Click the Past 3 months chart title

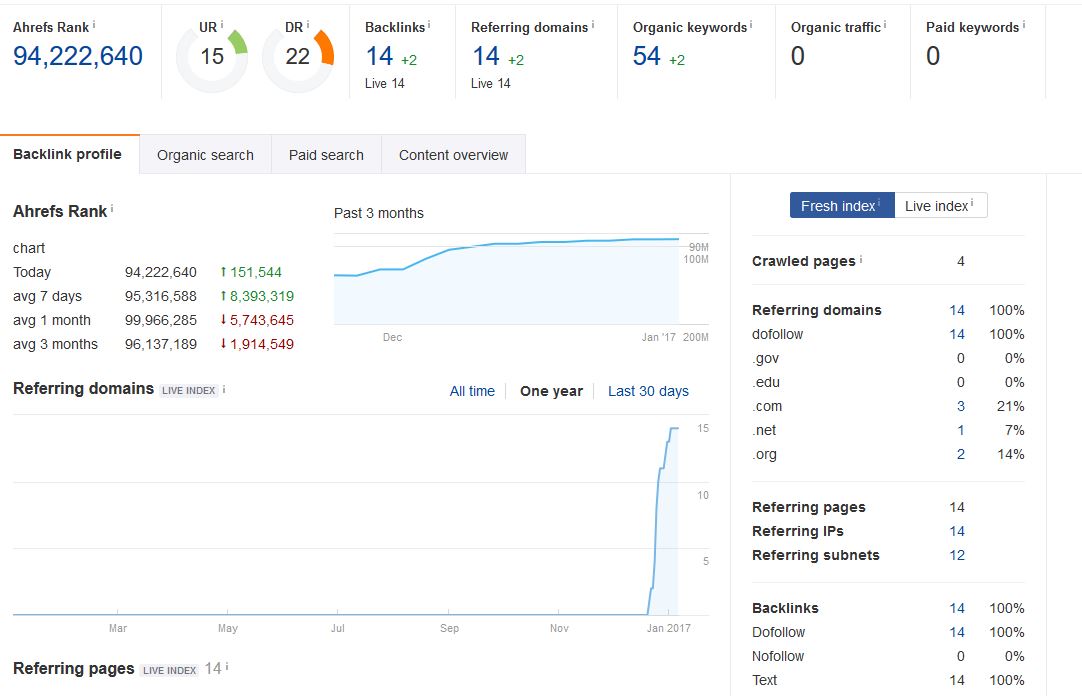(x=379, y=213)
